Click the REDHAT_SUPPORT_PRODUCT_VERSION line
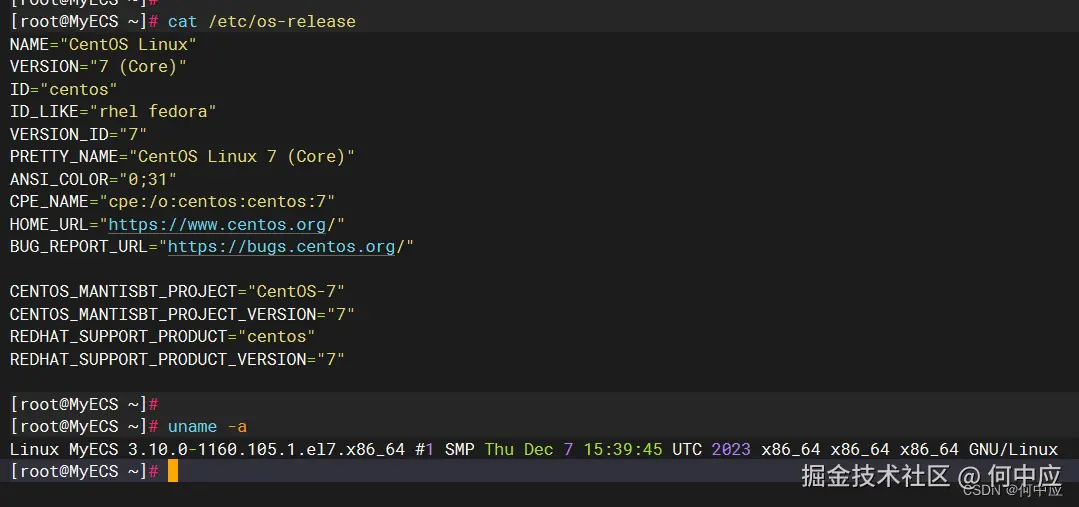This screenshot has width=1079, height=507. coord(177,359)
